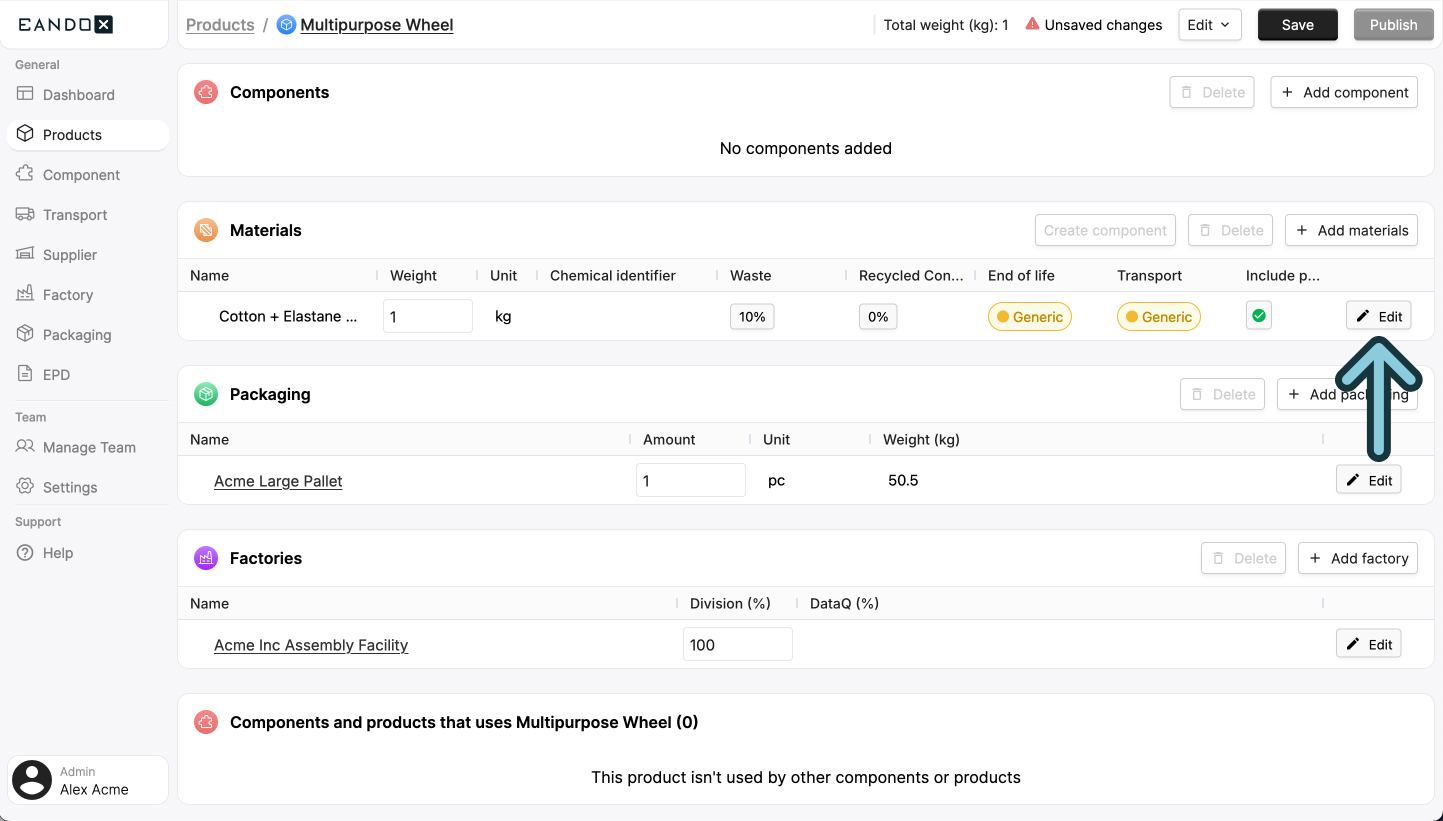Viewport: 1443px width, 821px height.
Task: Click the Alex Acme user avatar
Action: point(32,780)
